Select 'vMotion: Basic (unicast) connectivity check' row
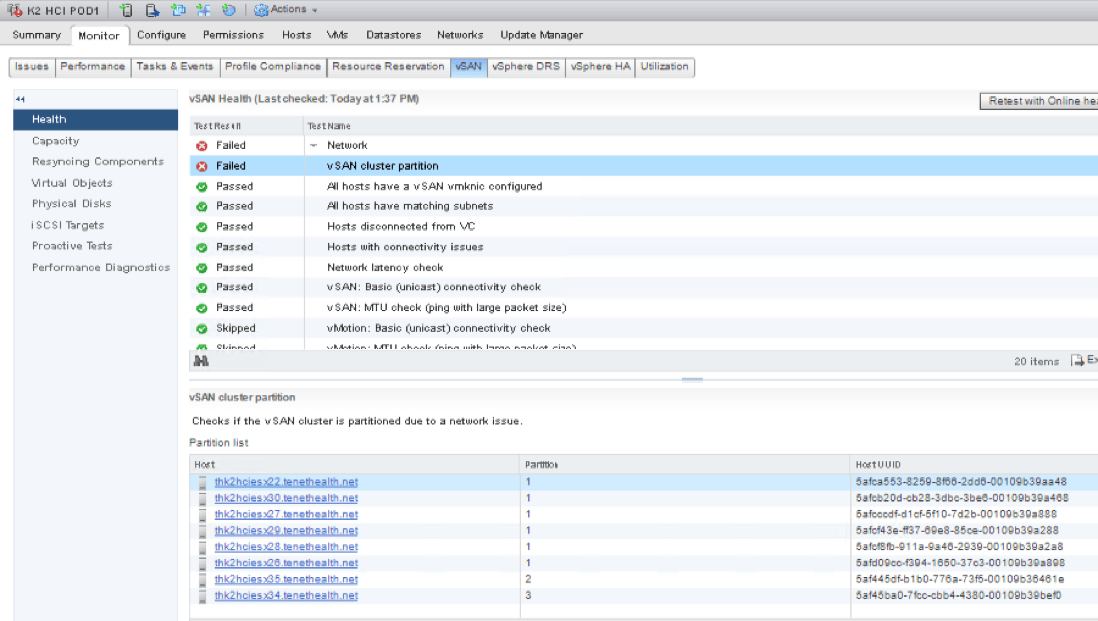Image resolution: width=1098 pixels, height=621 pixels. 644,328
